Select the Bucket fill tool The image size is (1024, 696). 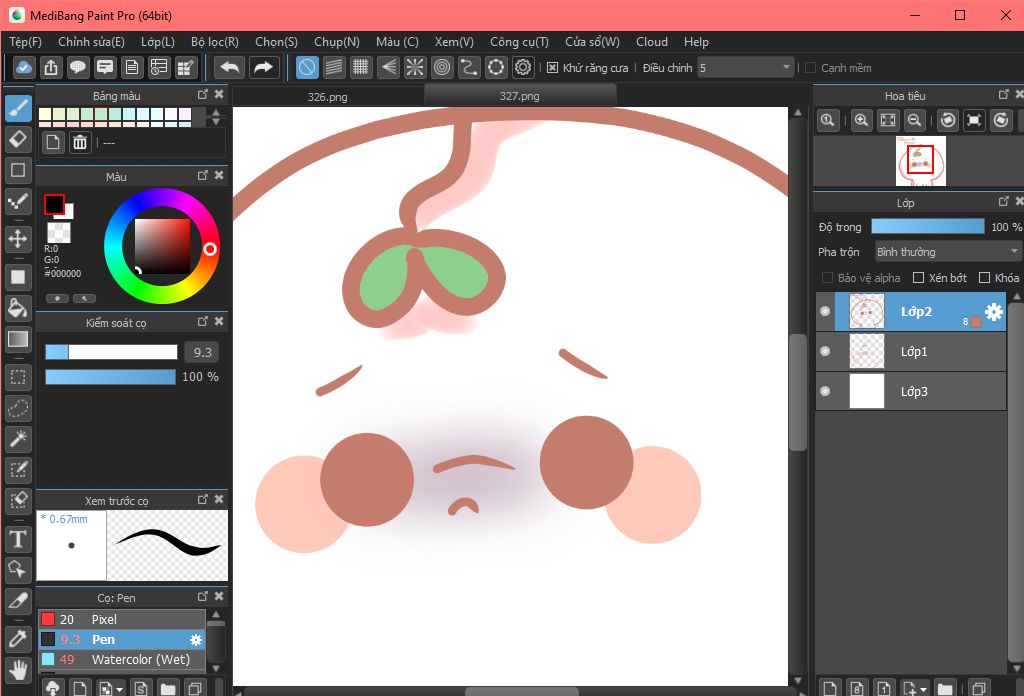(18, 308)
